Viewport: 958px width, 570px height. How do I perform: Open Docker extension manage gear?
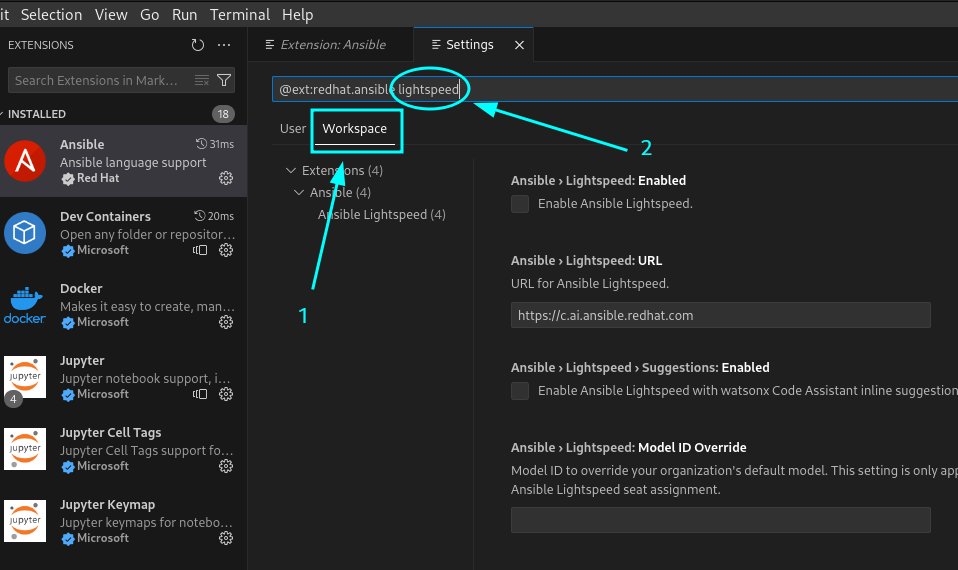(226, 322)
